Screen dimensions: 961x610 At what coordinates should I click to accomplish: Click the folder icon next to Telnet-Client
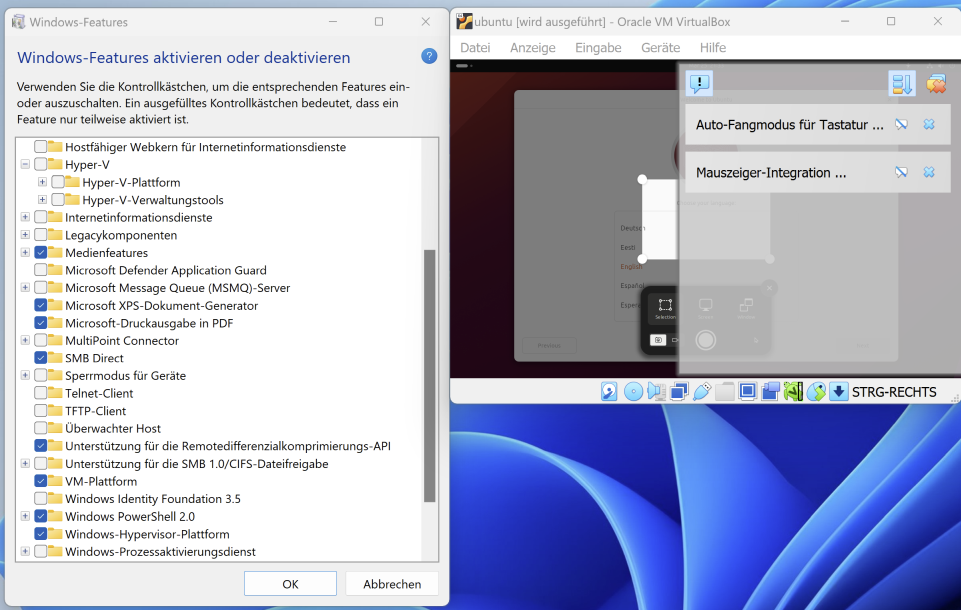(56, 393)
